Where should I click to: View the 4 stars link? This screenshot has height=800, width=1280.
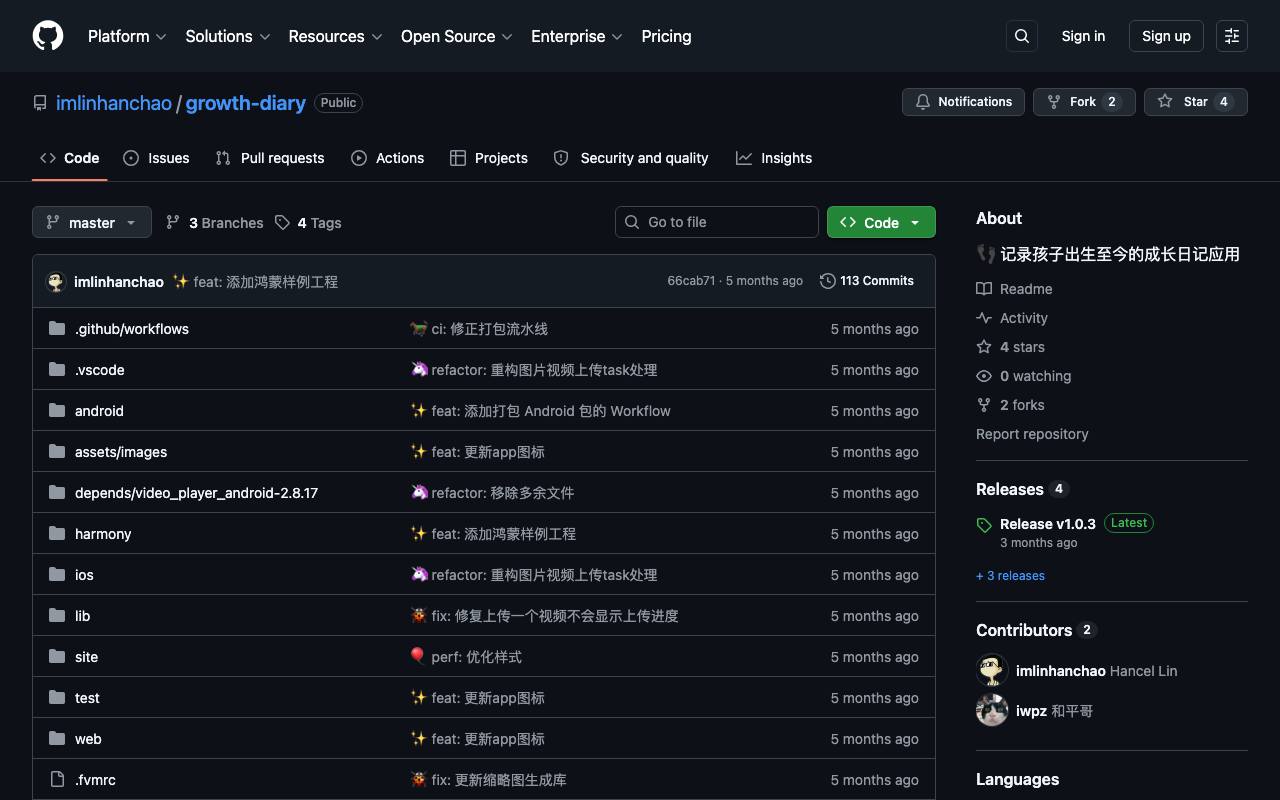click(x=1010, y=347)
